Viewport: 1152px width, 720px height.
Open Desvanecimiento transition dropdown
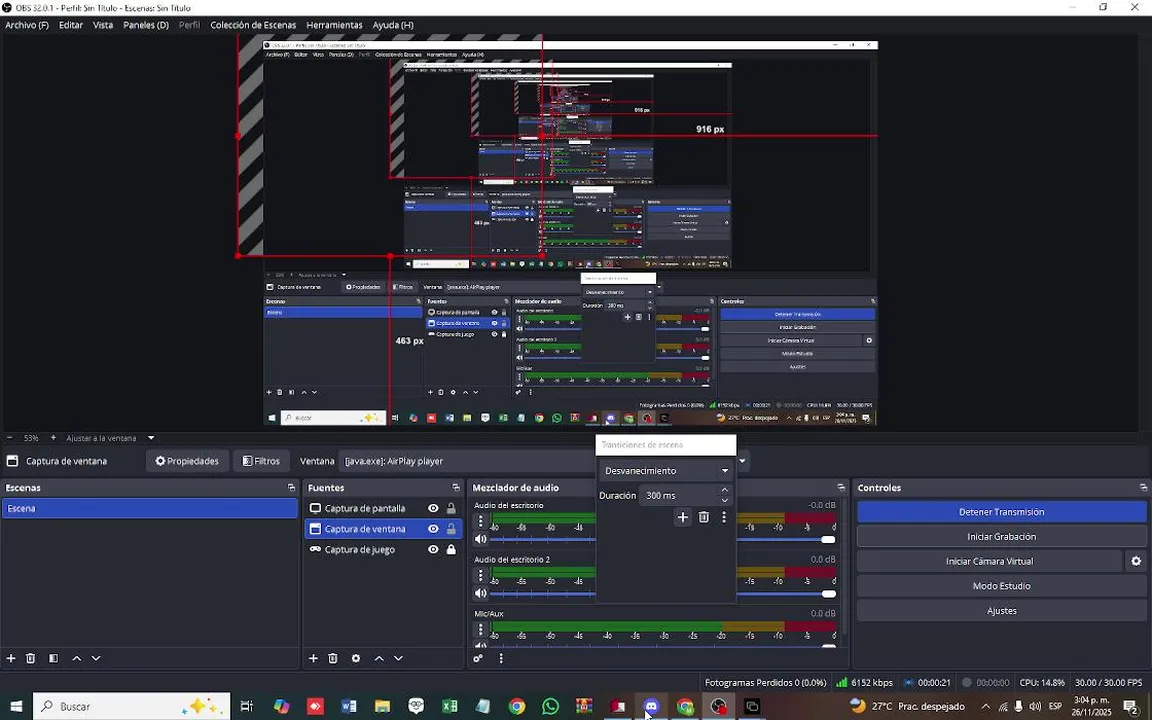[x=666, y=471]
